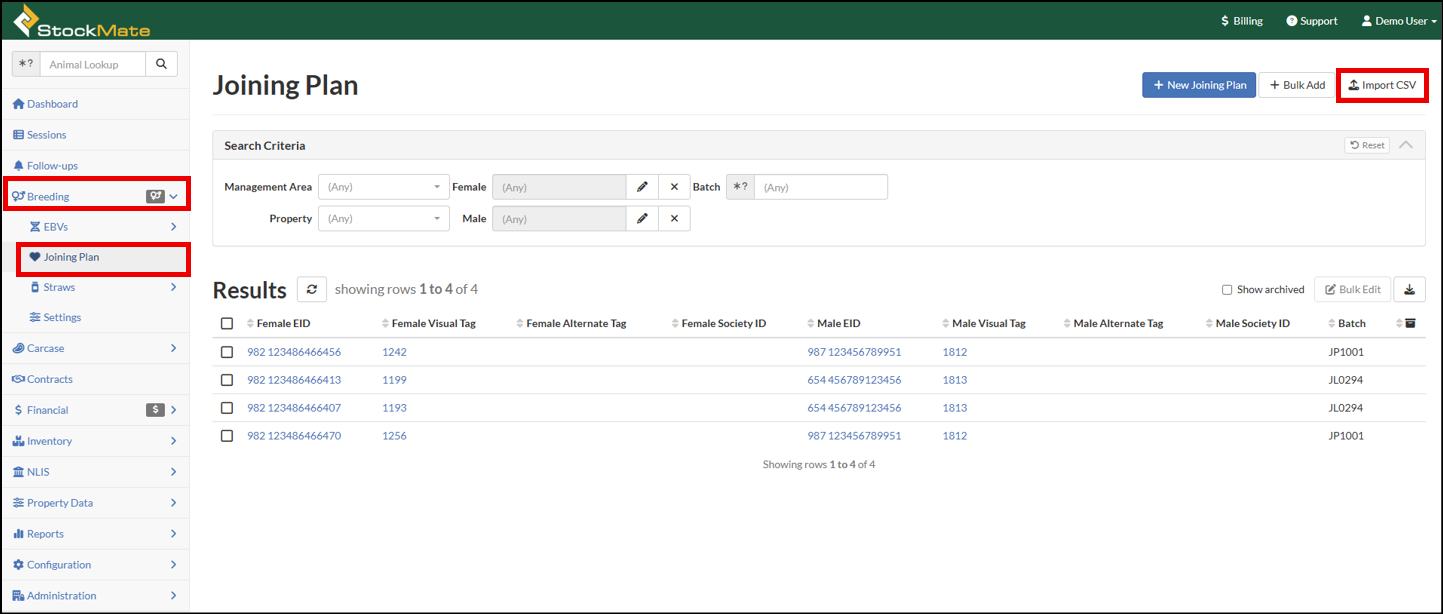Open Straws in the Breeding submenu

click(x=59, y=287)
